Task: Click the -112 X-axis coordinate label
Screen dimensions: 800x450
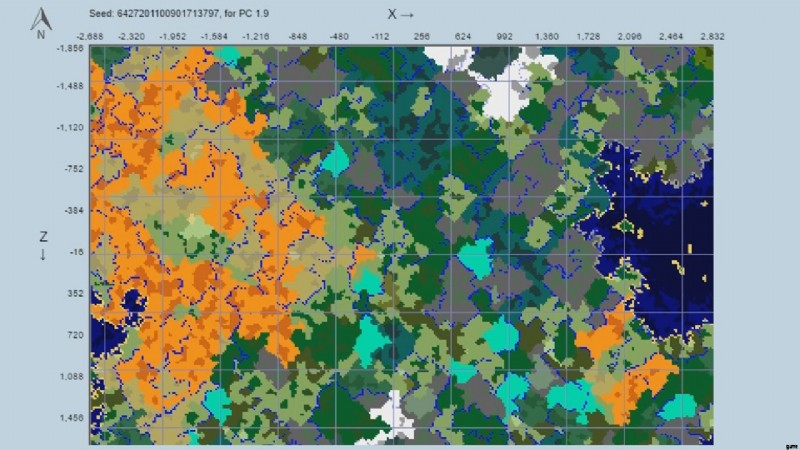Action: tap(380, 37)
